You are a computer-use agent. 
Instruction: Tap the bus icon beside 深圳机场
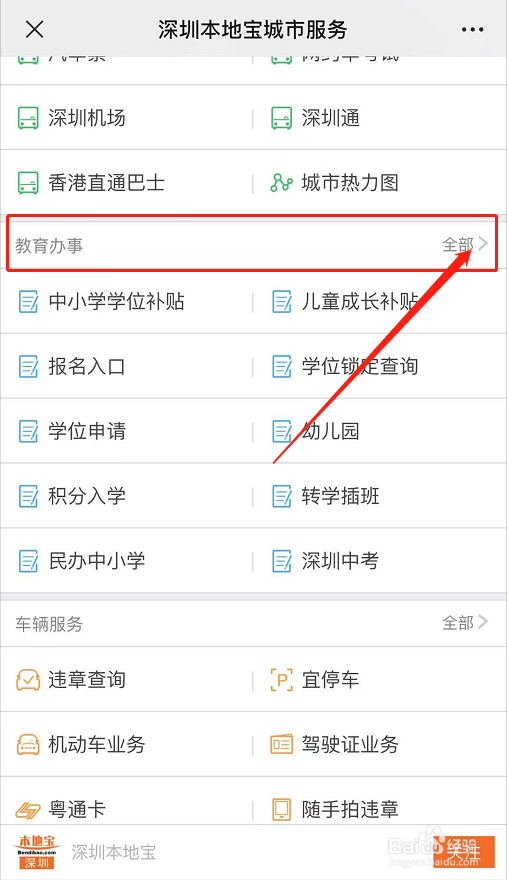(28, 118)
